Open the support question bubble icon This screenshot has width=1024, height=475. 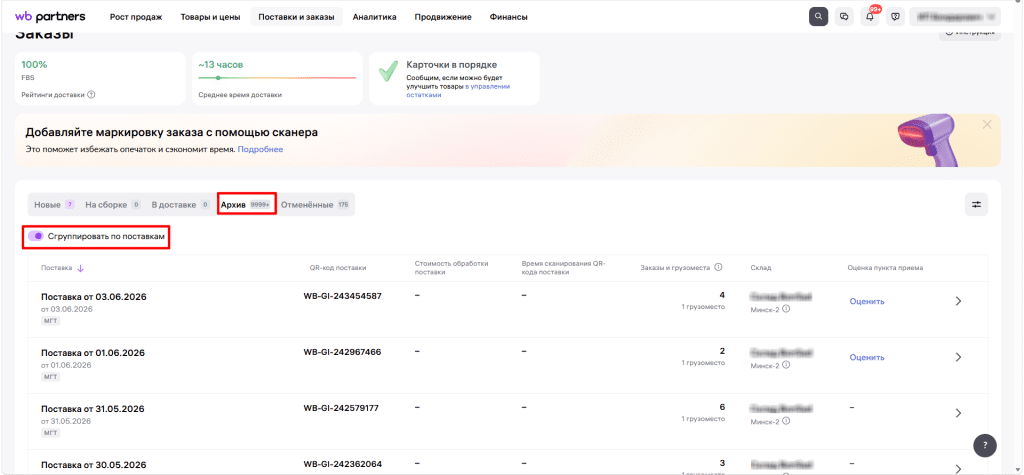895,17
